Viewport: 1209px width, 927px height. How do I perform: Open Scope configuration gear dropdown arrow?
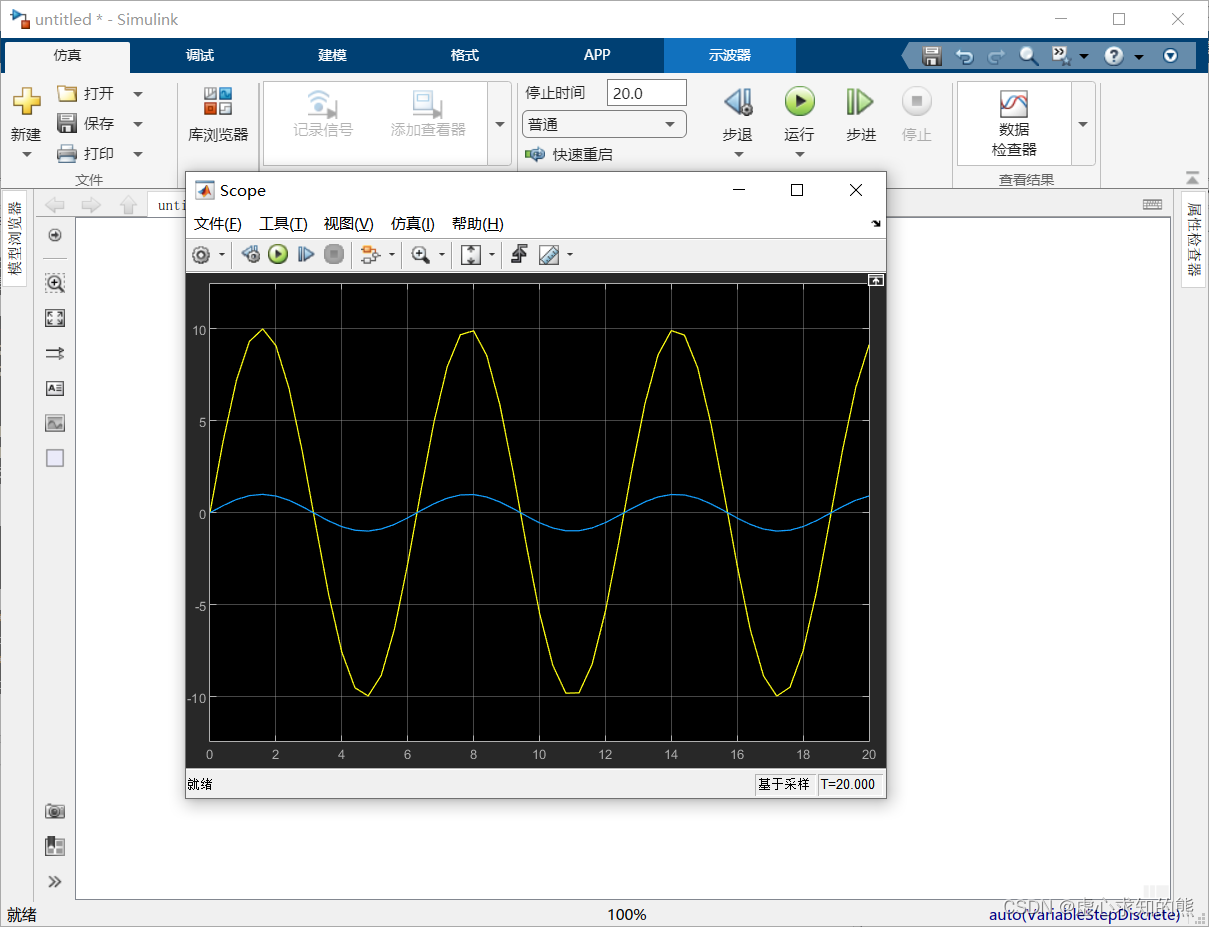[222, 255]
